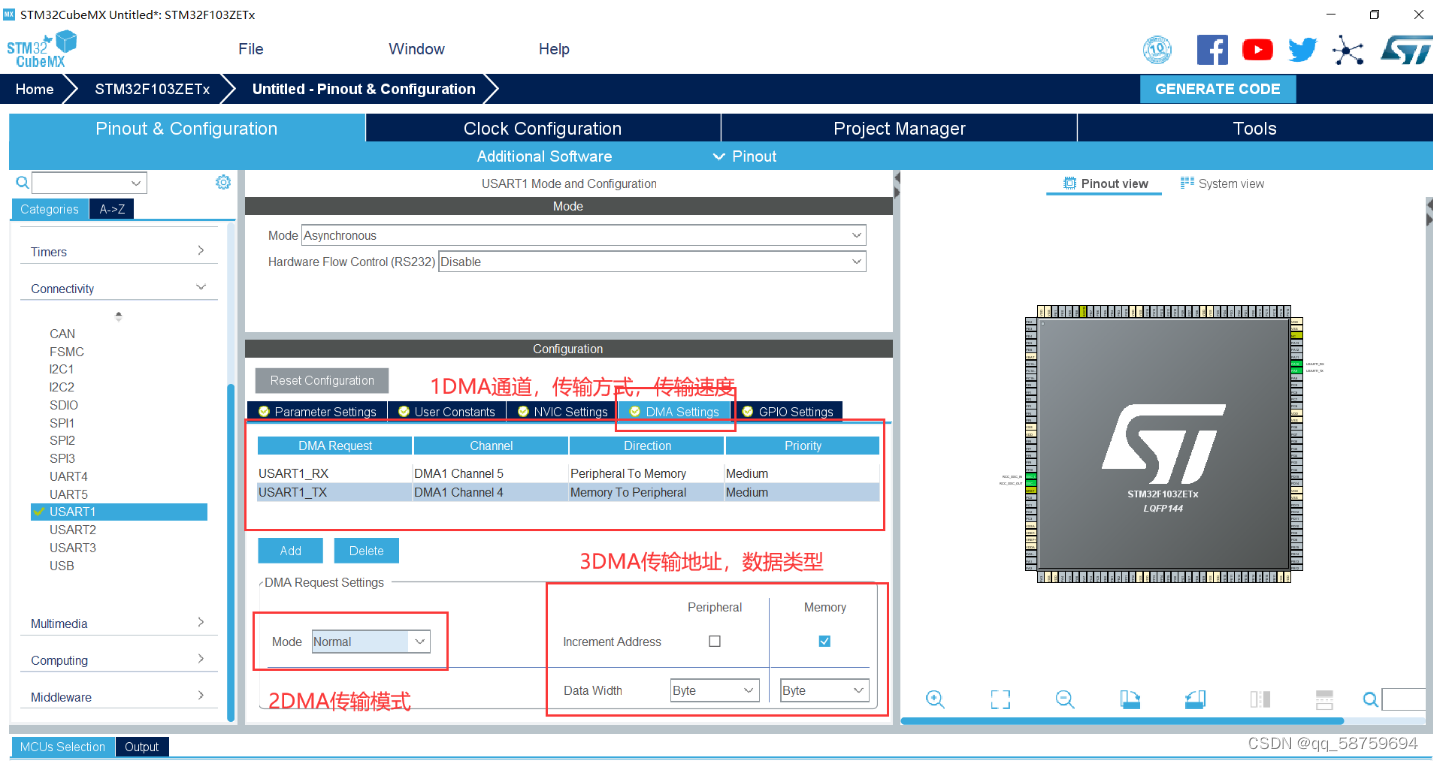Click the settings gear above the Categories panel
Screen dimensions: 1433x761
223,181
